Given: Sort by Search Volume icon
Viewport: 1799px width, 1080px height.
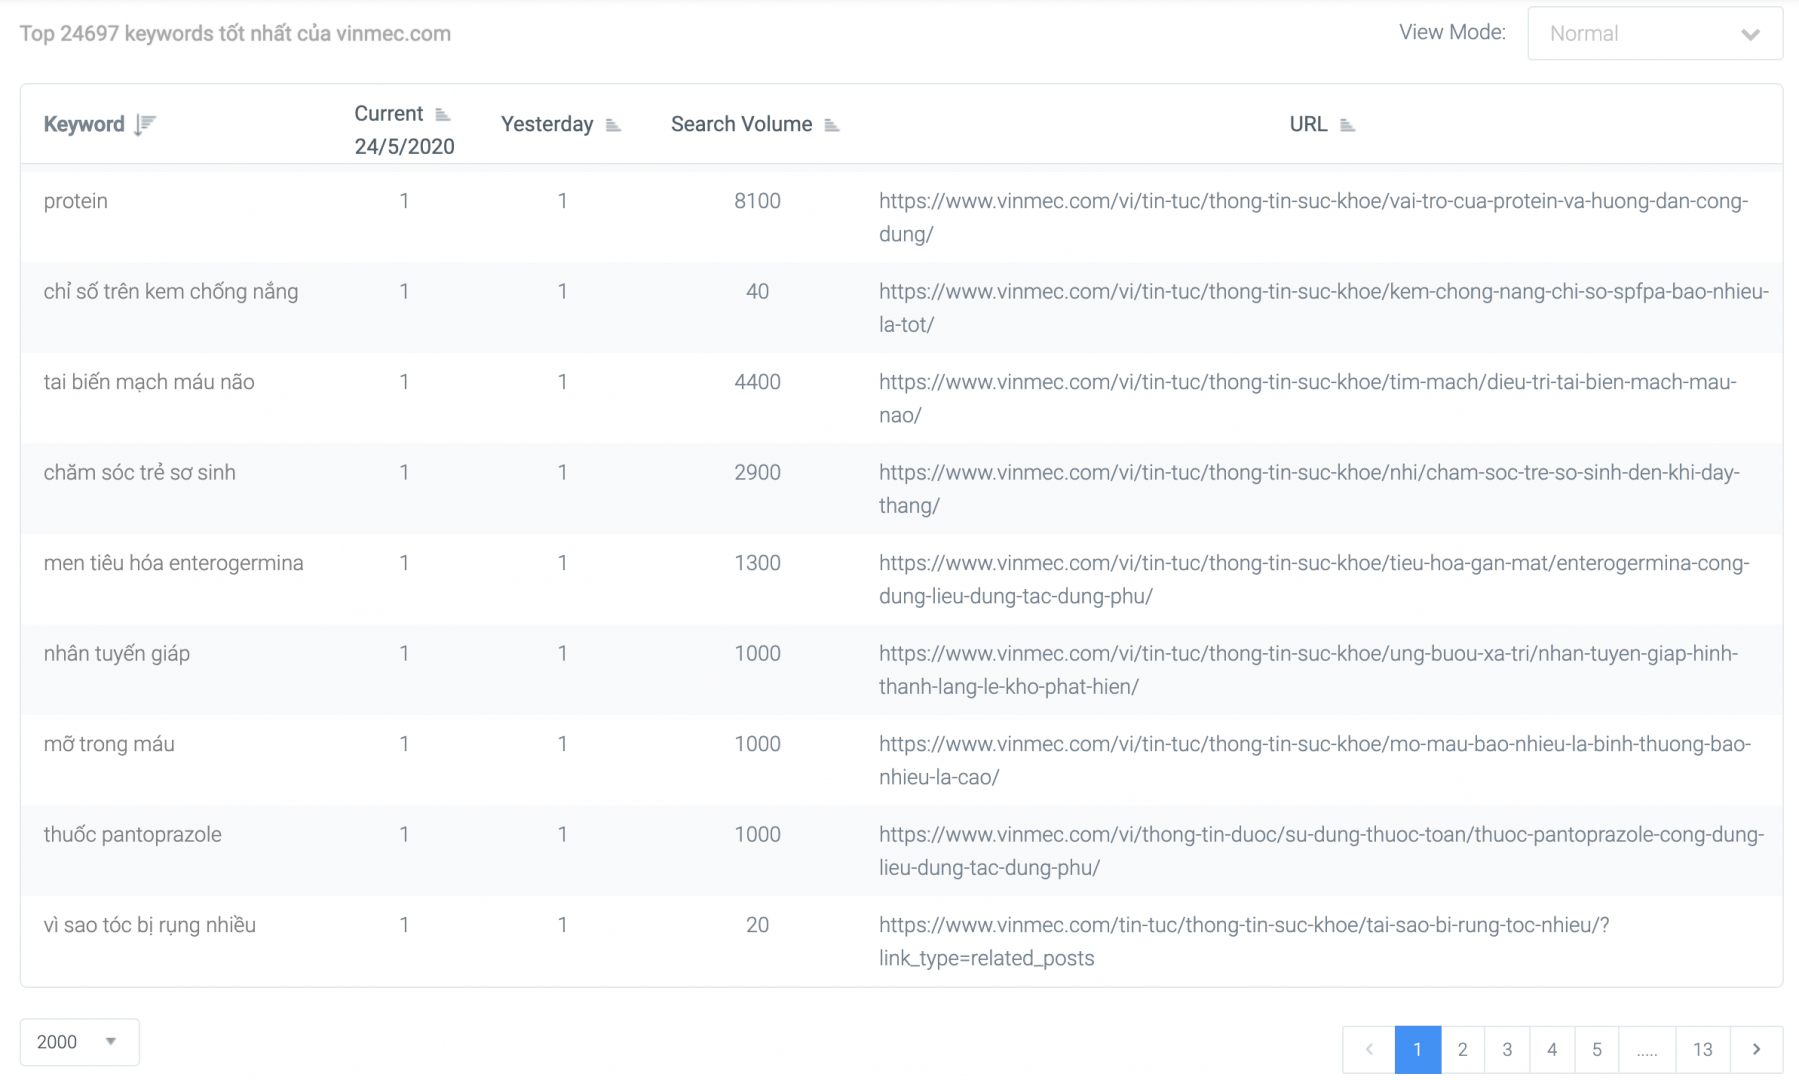Looking at the screenshot, I should pos(831,125).
